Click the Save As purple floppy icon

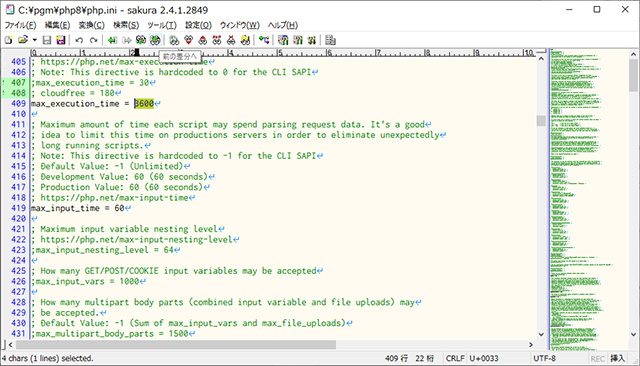[61, 40]
